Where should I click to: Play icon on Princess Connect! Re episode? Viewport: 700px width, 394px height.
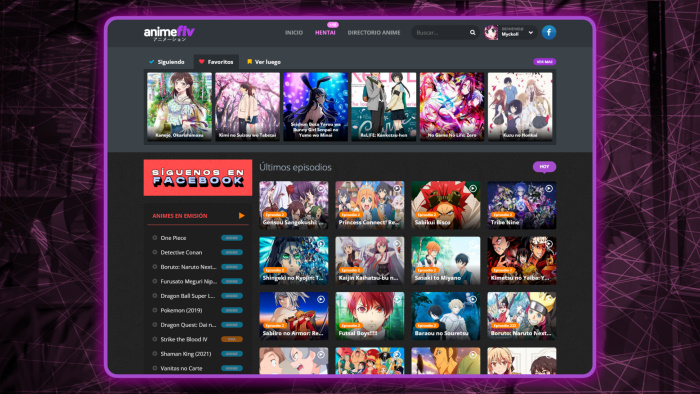[x=396, y=189]
